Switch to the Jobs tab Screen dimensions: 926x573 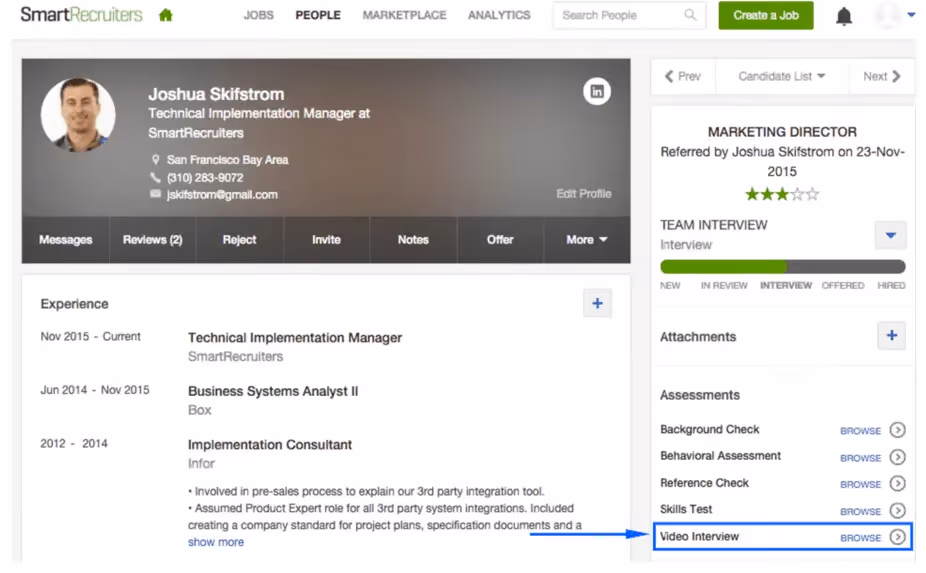259,15
